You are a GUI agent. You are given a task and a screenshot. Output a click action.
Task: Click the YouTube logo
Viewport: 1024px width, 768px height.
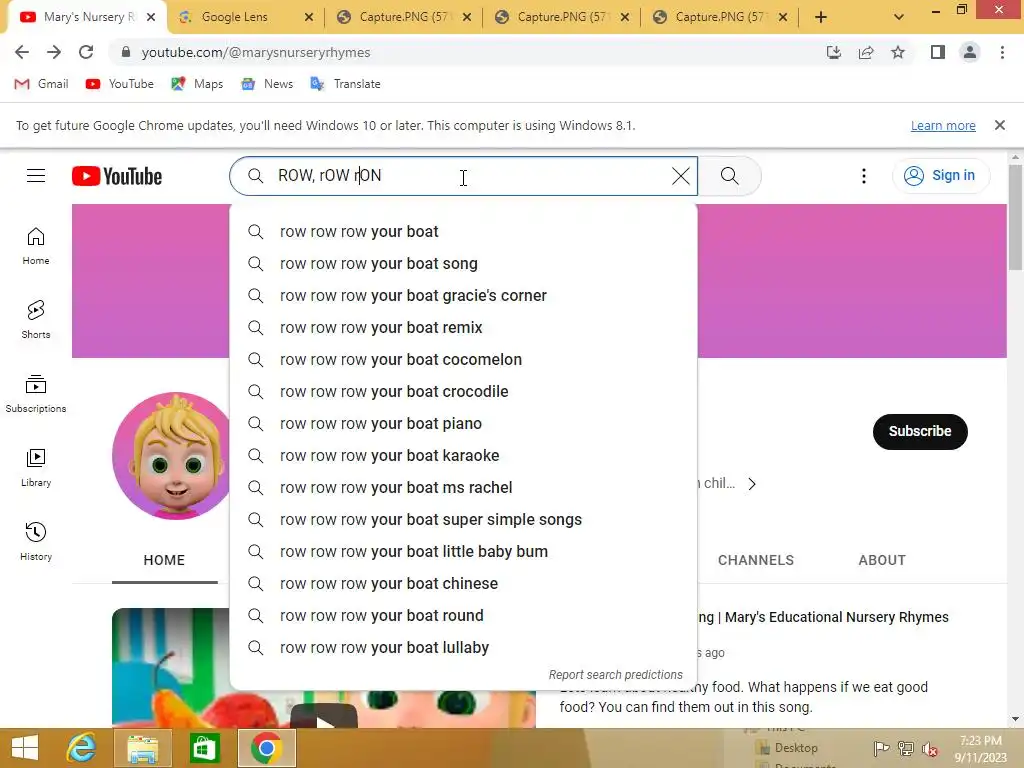coord(117,176)
